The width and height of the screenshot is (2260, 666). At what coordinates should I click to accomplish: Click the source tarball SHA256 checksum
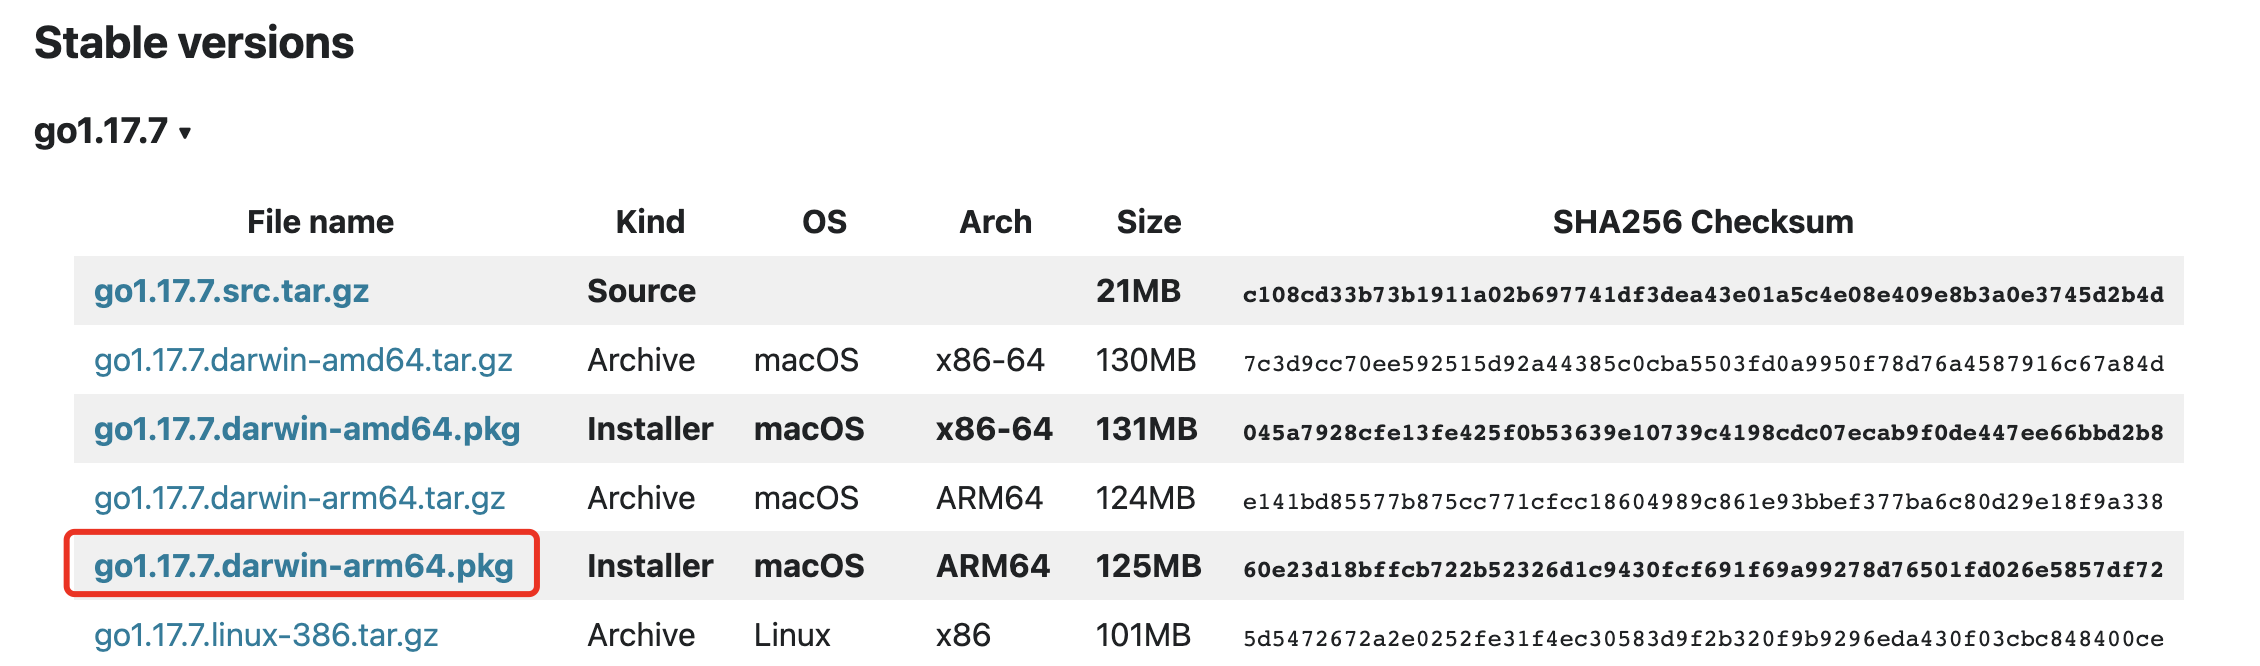[1702, 294]
